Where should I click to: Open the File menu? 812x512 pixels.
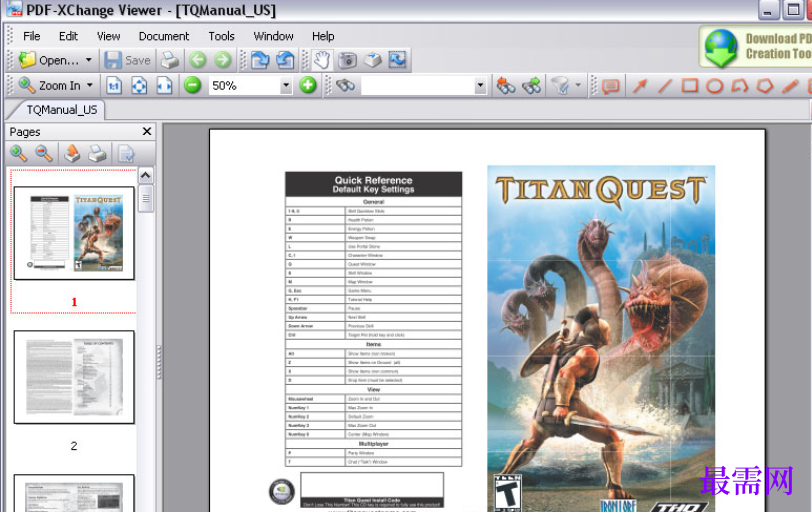pos(32,36)
